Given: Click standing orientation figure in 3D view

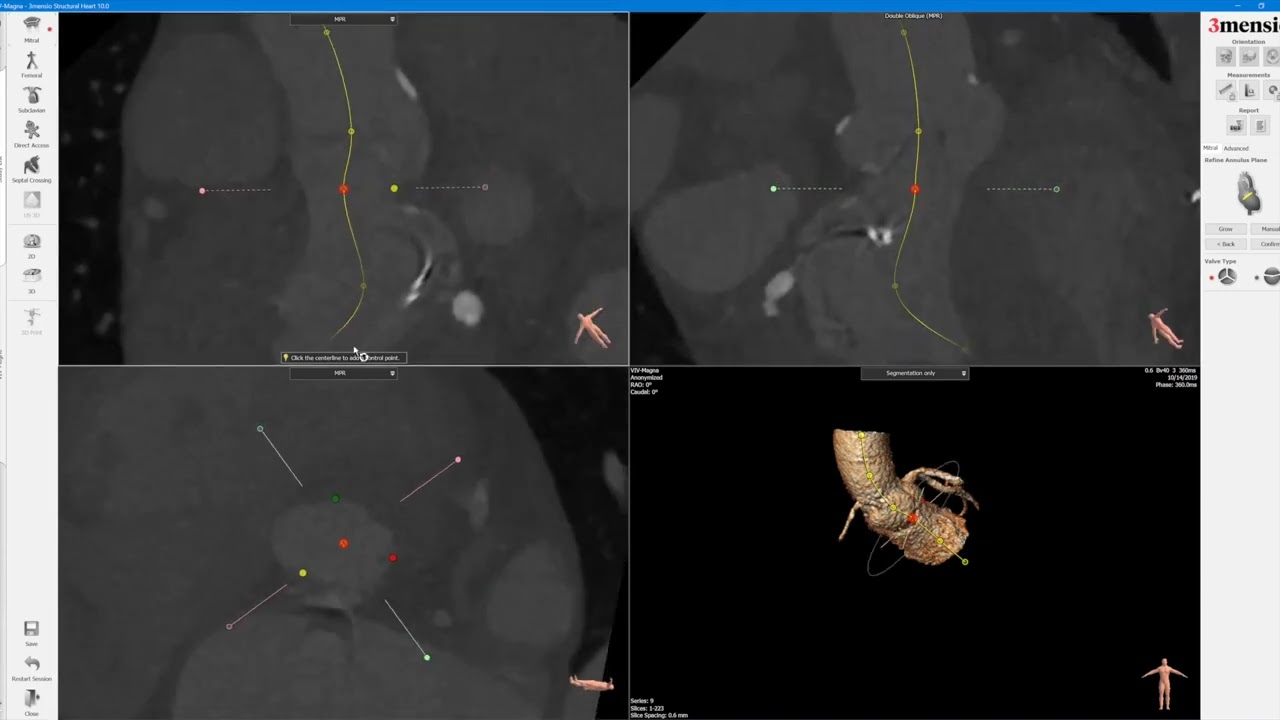Looking at the screenshot, I should (1164, 684).
